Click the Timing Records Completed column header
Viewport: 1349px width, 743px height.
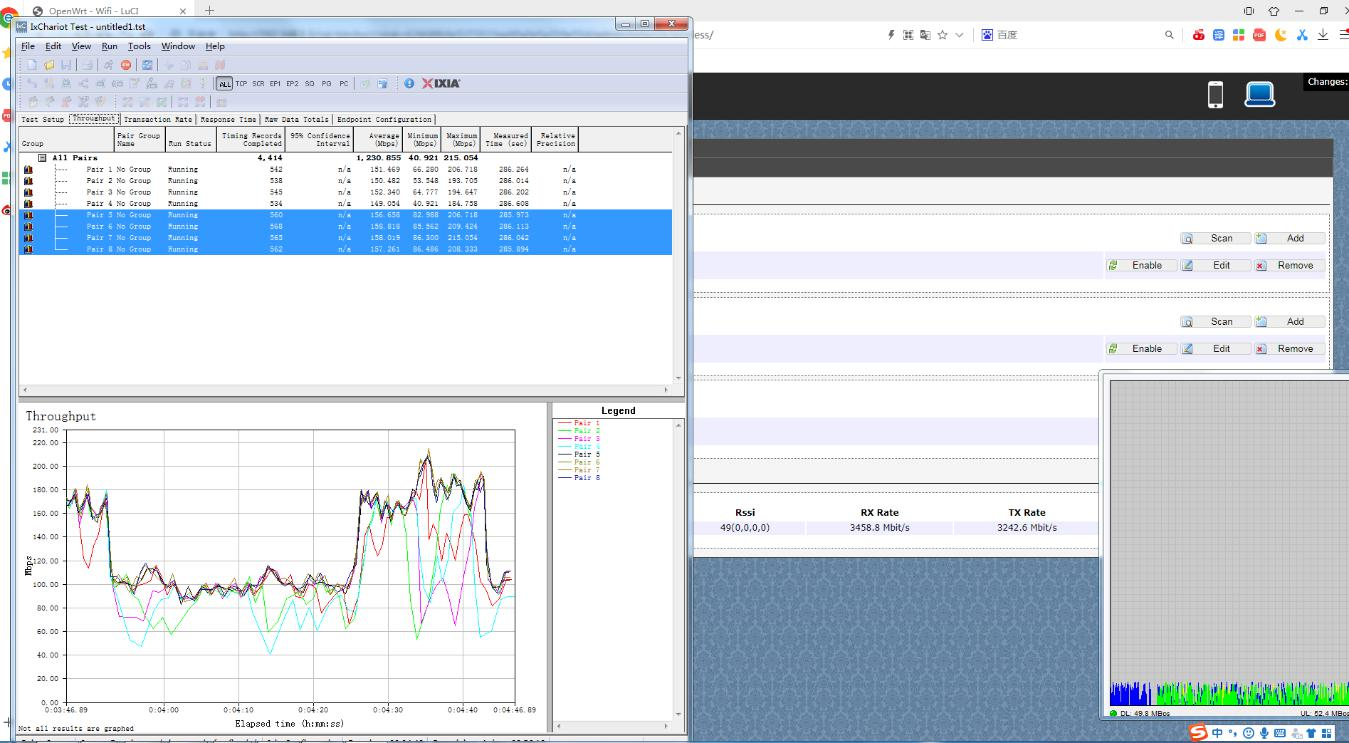(x=251, y=139)
